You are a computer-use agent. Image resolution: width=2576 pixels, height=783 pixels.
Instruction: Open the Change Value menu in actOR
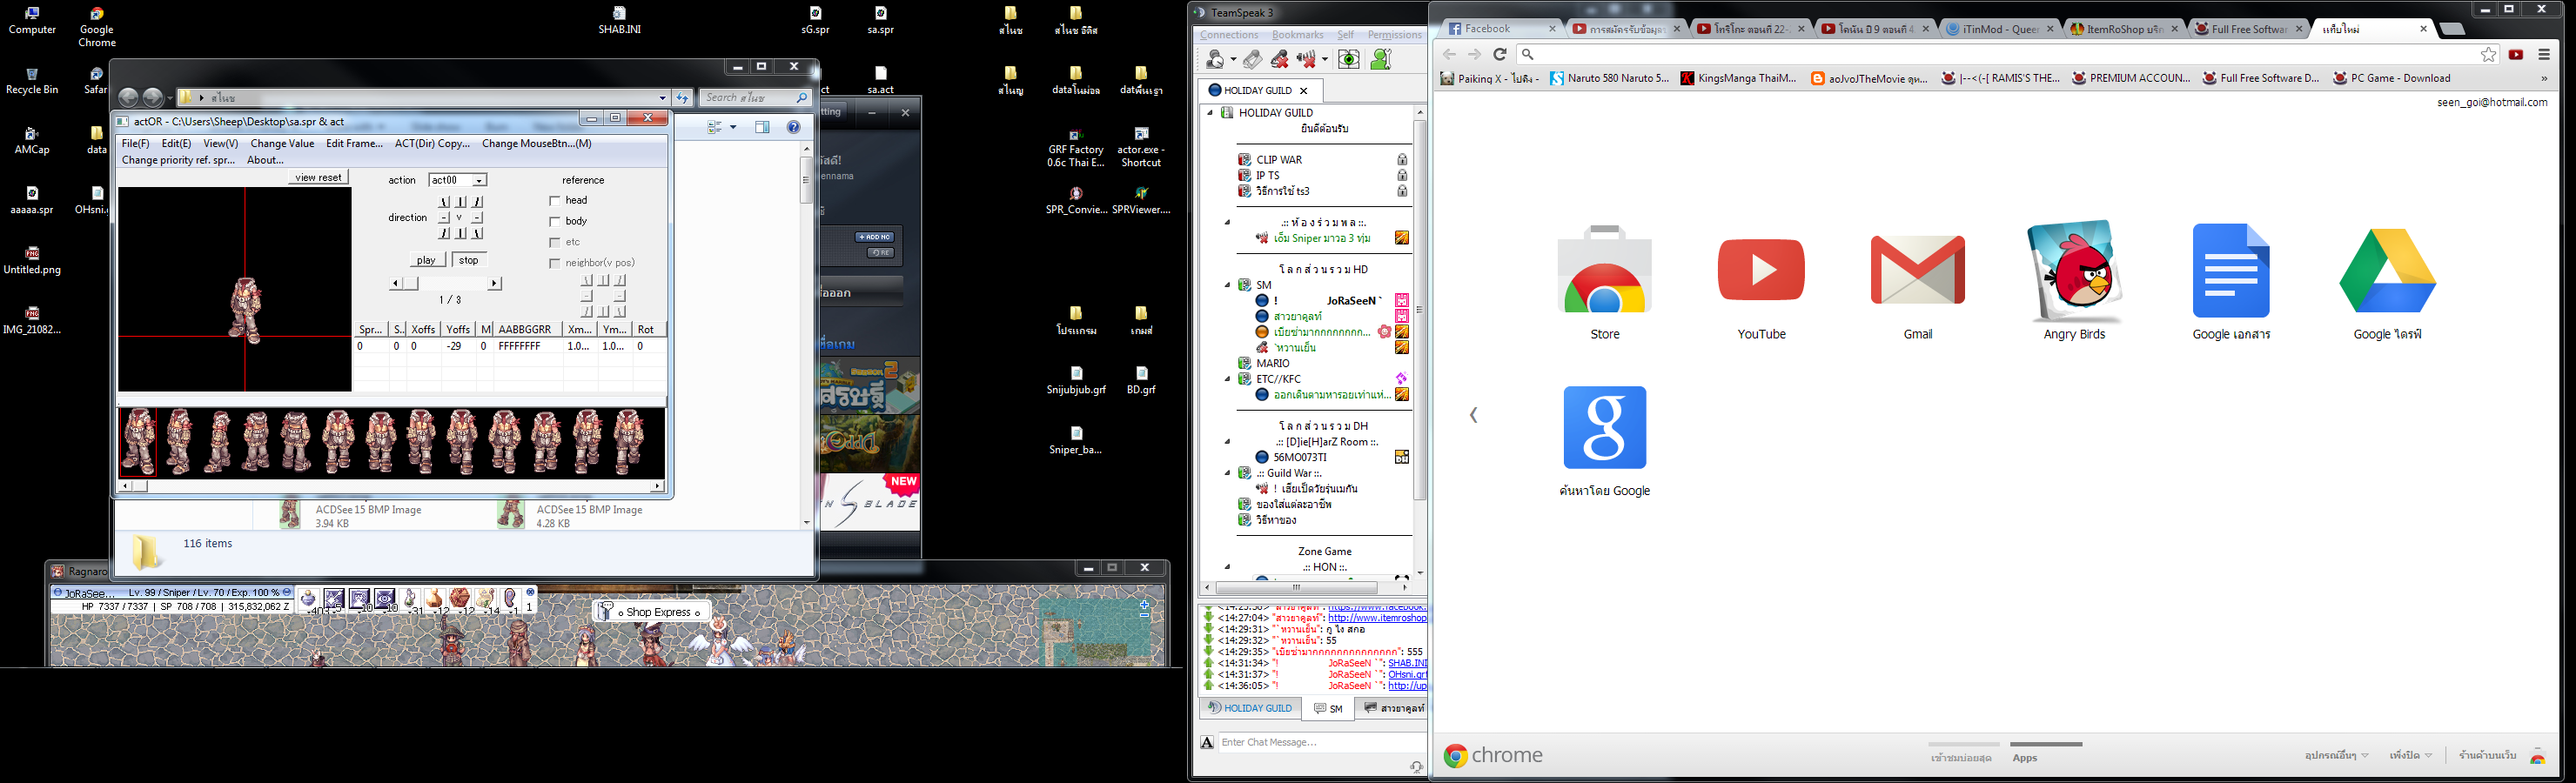pyautogui.click(x=282, y=144)
